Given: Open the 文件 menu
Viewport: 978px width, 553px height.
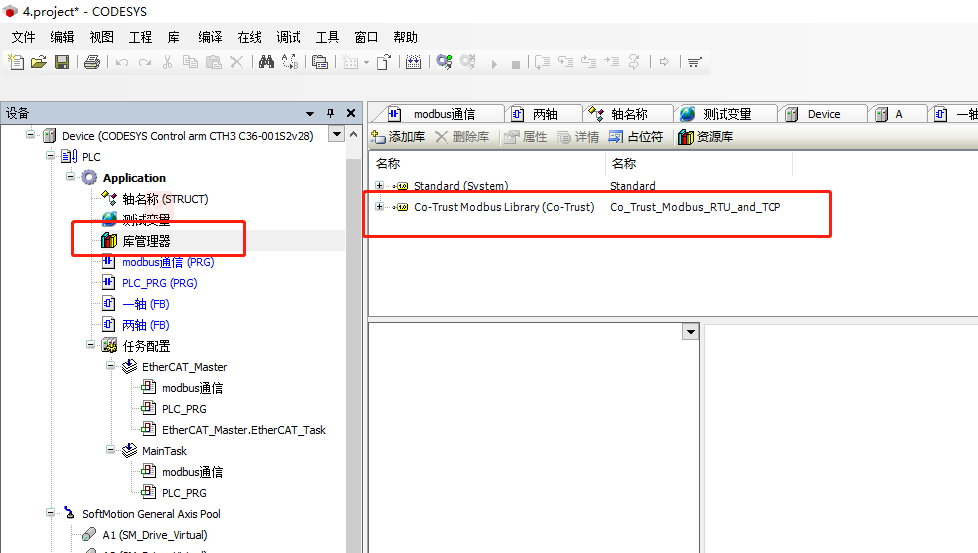Looking at the screenshot, I should [24, 37].
